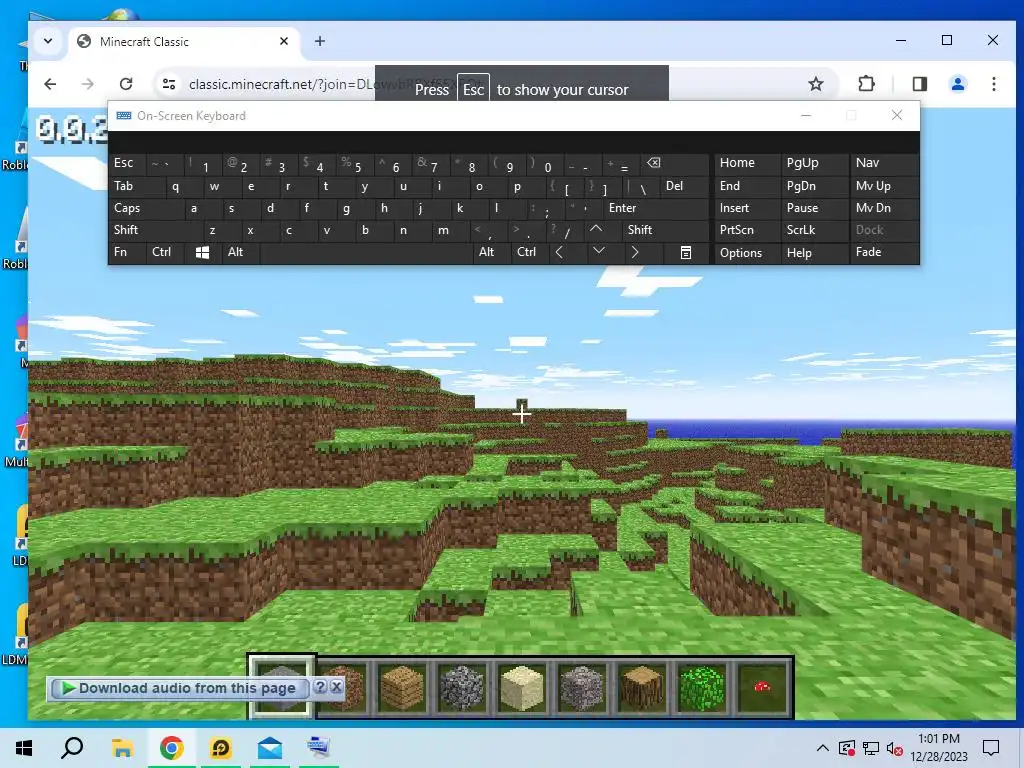Click the spacebar on On-Screen Keyboard
The image size is (1024, 768).
(366, 252)
